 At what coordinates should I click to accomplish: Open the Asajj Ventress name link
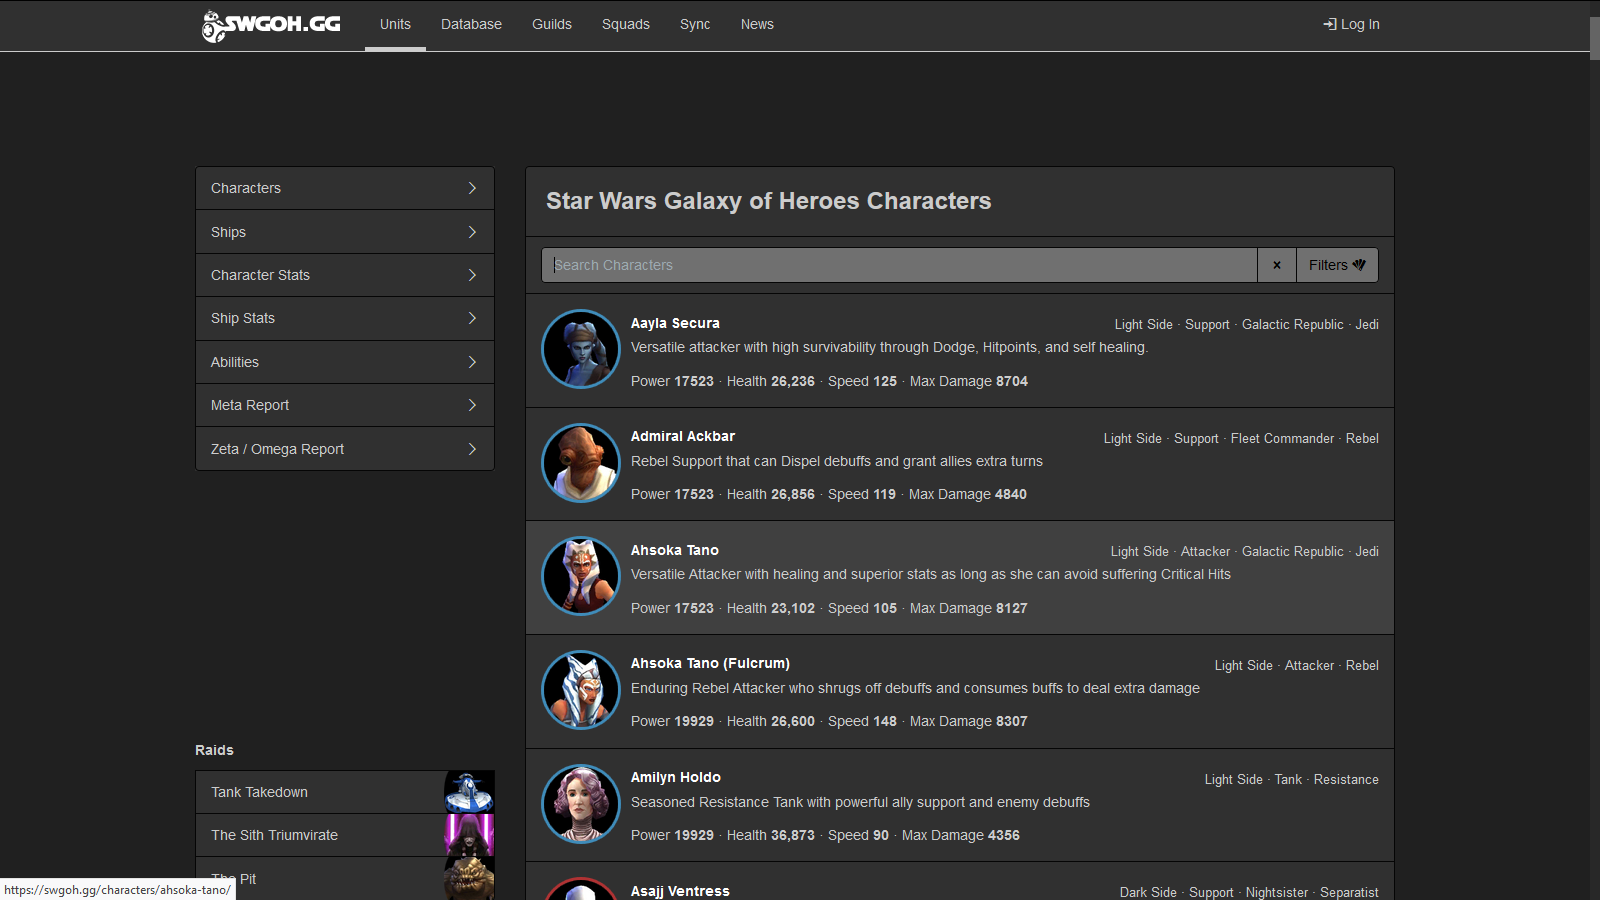pyautogui.click(x=680, y=891)
